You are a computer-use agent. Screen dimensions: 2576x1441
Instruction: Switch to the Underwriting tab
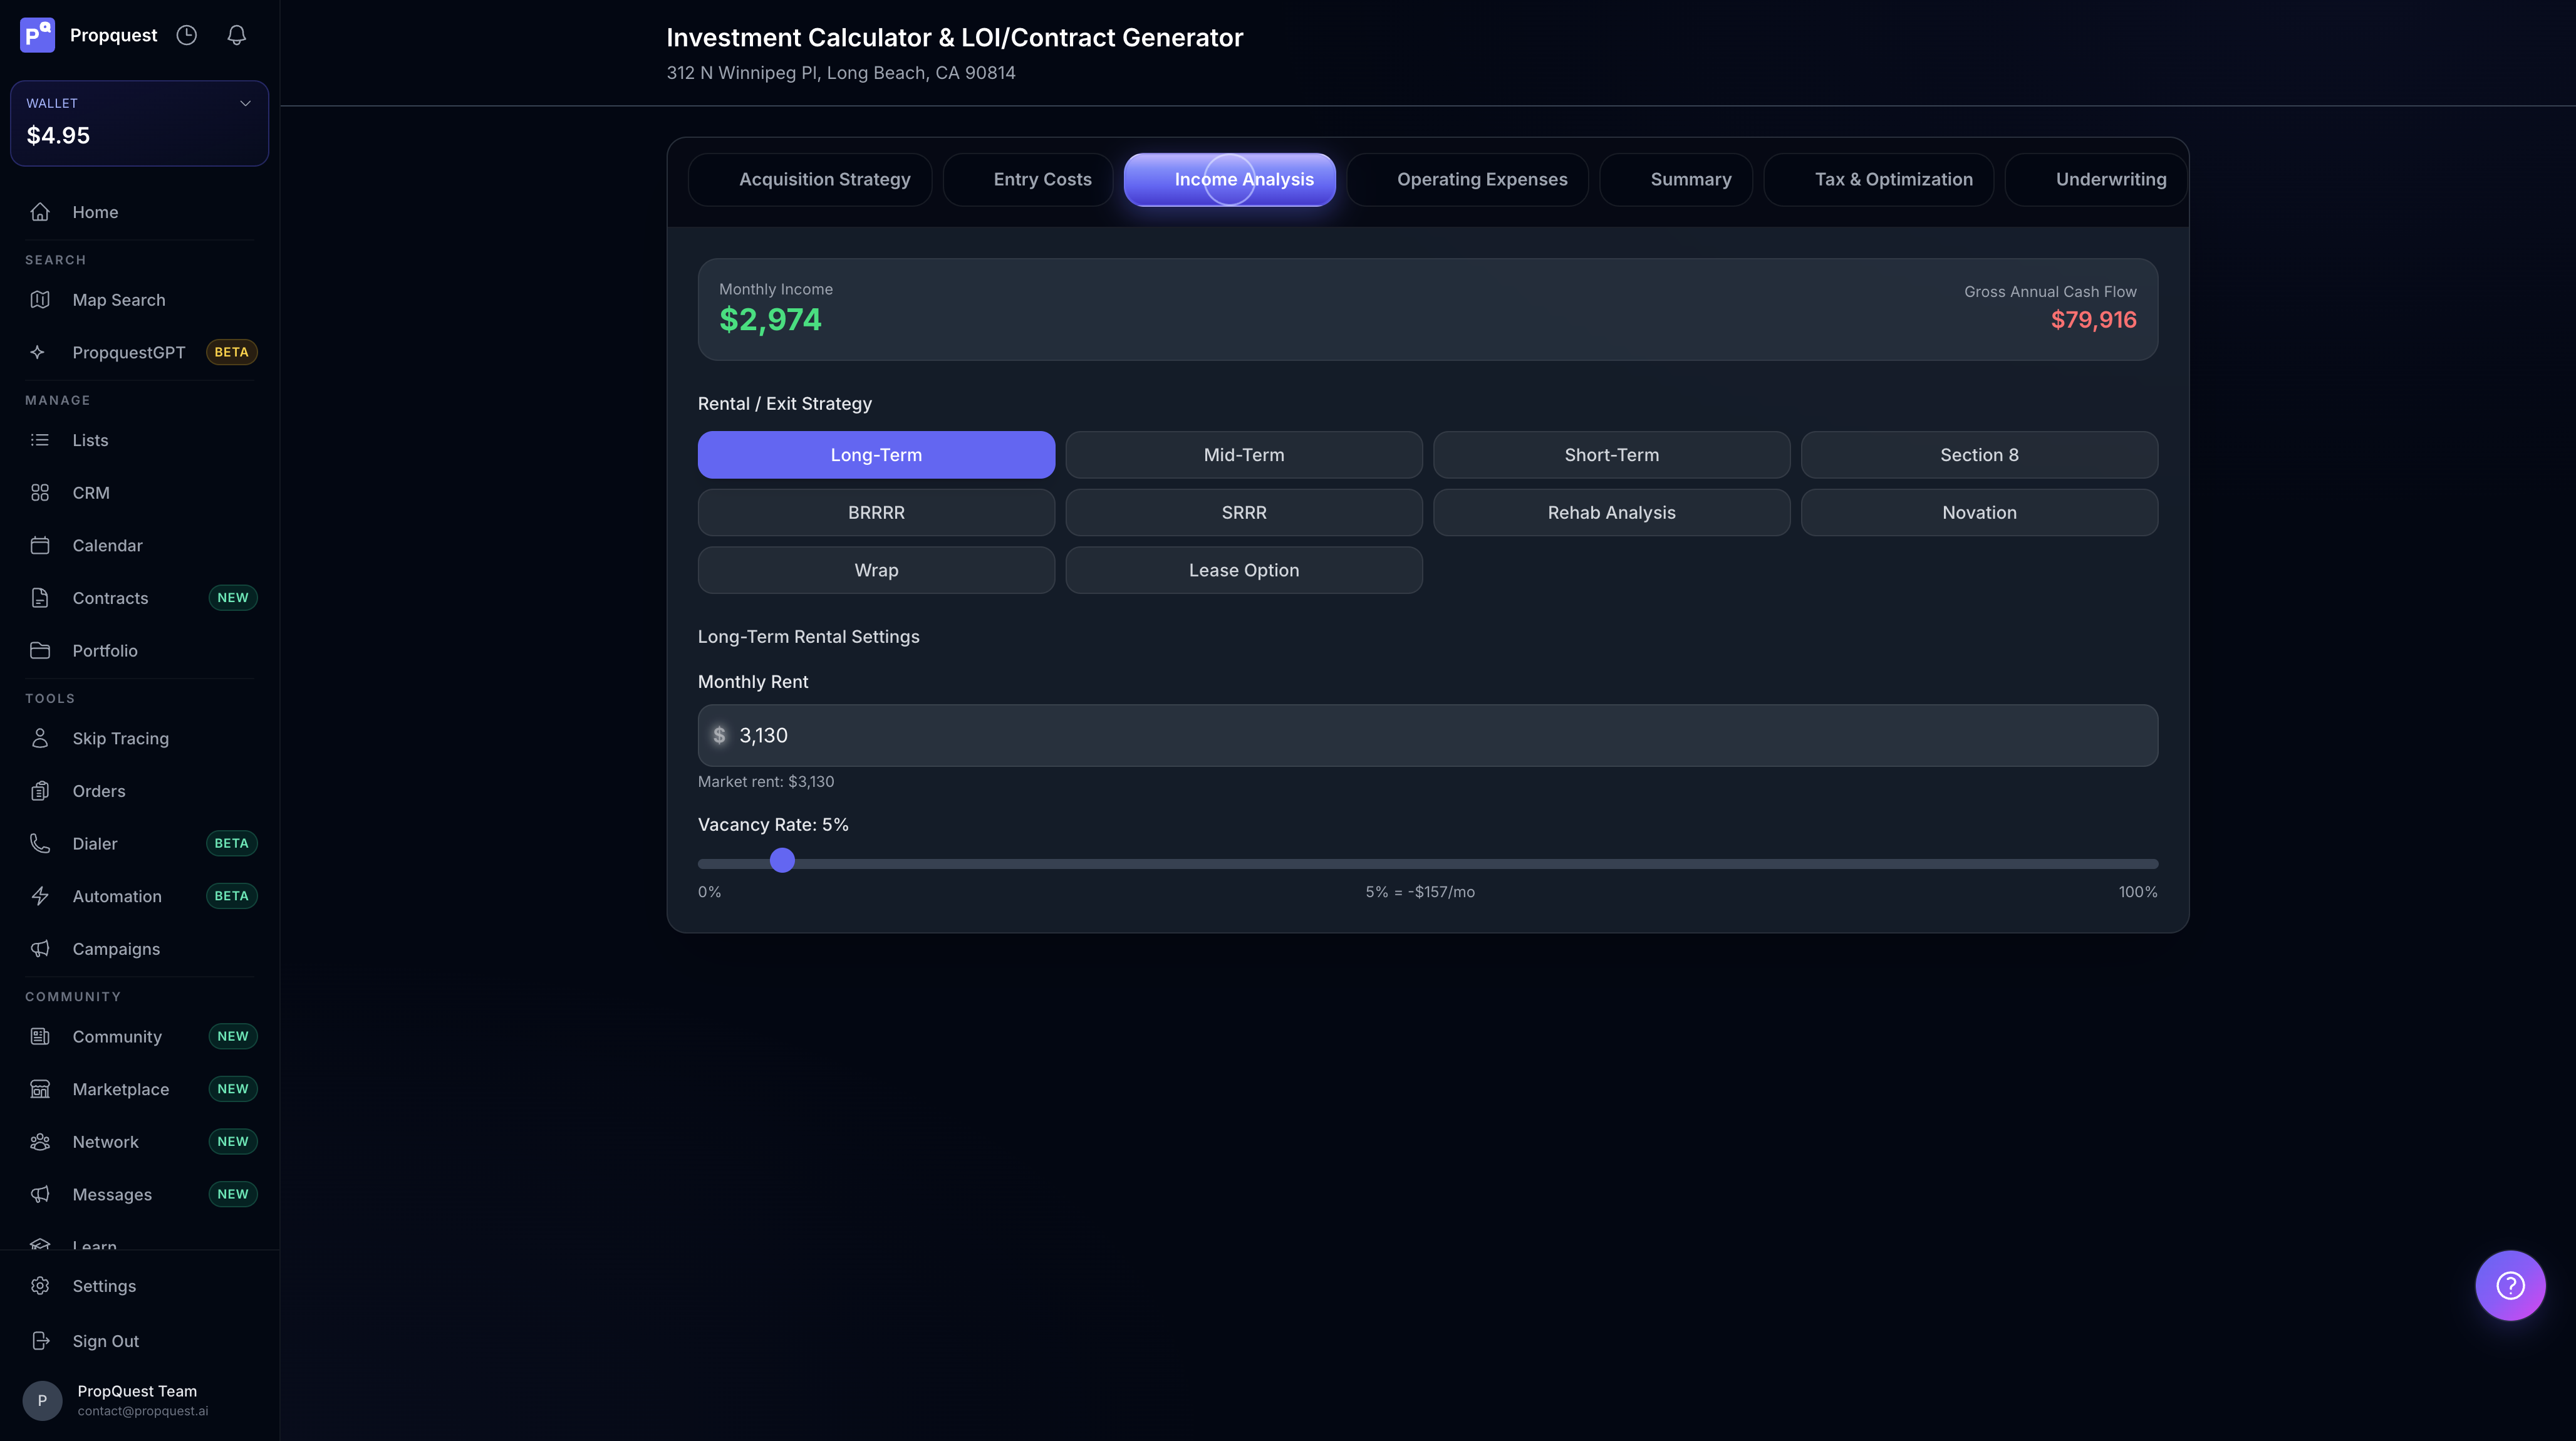(x=2097, y=180)
